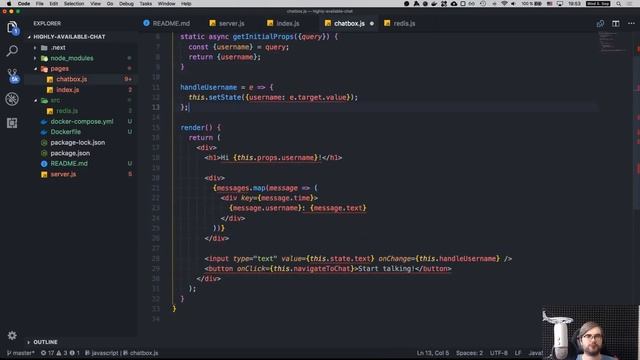Split the editor to the right
640x360 pixels.
click(616, 24)
